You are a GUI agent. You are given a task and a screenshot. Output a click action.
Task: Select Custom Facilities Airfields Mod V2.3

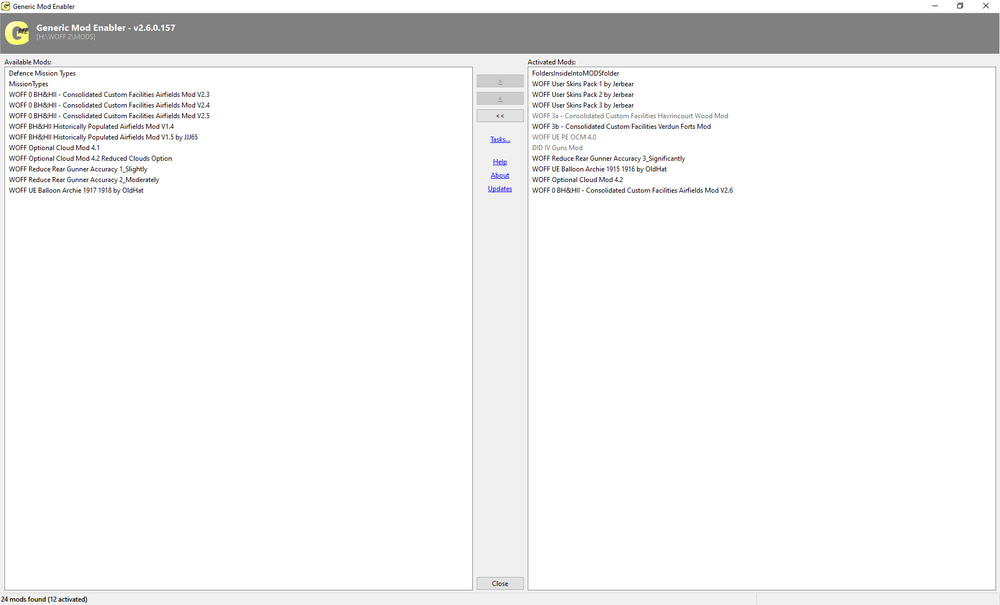pyautogui.click(x=109, y=94)
